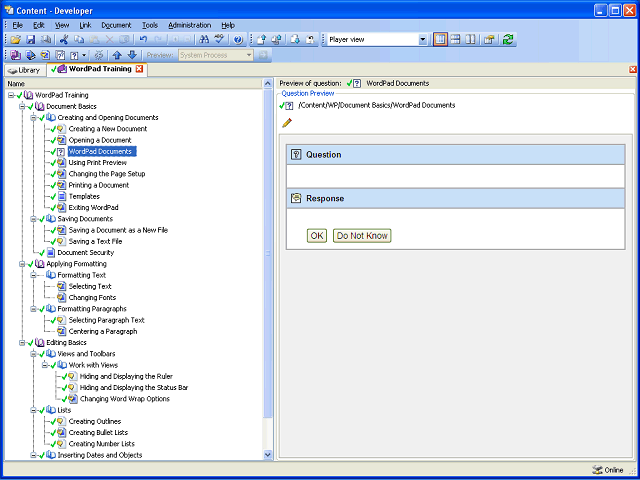Viewport: 640px width, 480px height.
Task: Click the Link Module purple book icon
Action: tap(16, 55)
